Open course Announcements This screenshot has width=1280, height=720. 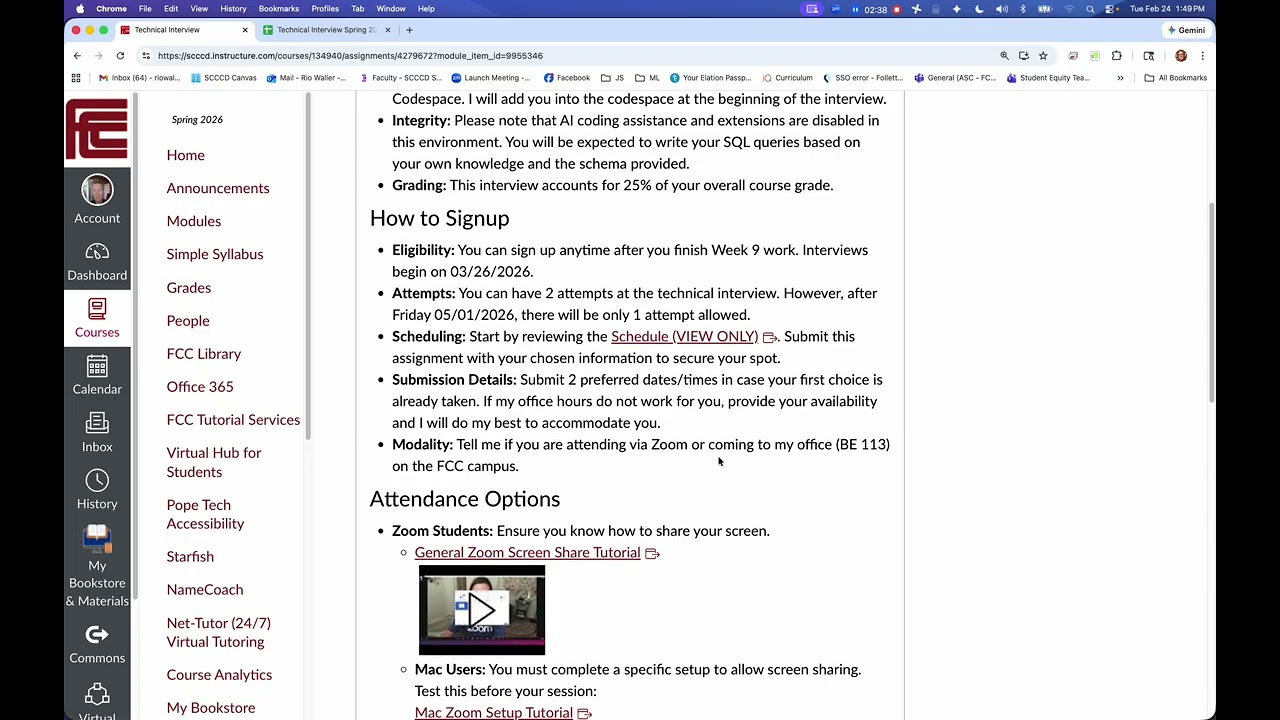(218, 188)
